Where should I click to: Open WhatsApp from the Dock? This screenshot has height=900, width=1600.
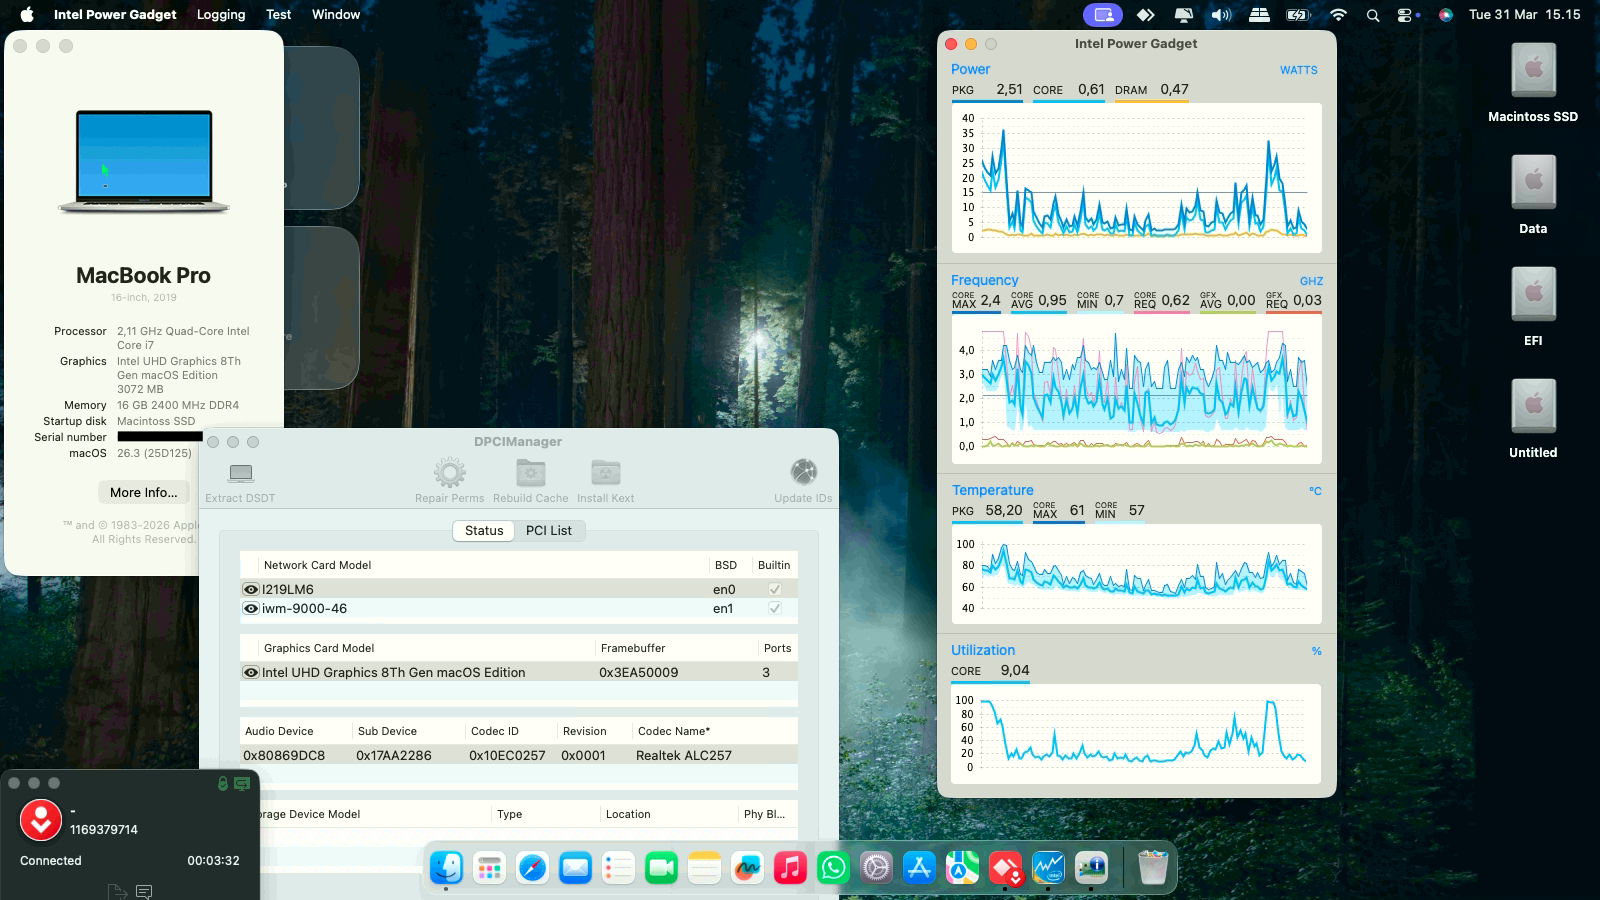coord(833,868)
